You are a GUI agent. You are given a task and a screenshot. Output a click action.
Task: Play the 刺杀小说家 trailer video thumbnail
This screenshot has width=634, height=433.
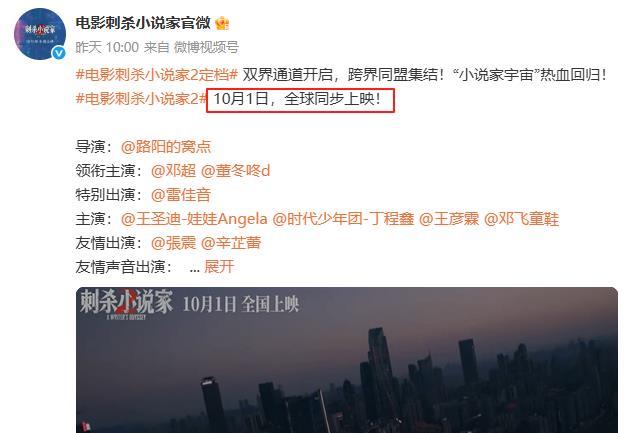click(x=347, y=360)
